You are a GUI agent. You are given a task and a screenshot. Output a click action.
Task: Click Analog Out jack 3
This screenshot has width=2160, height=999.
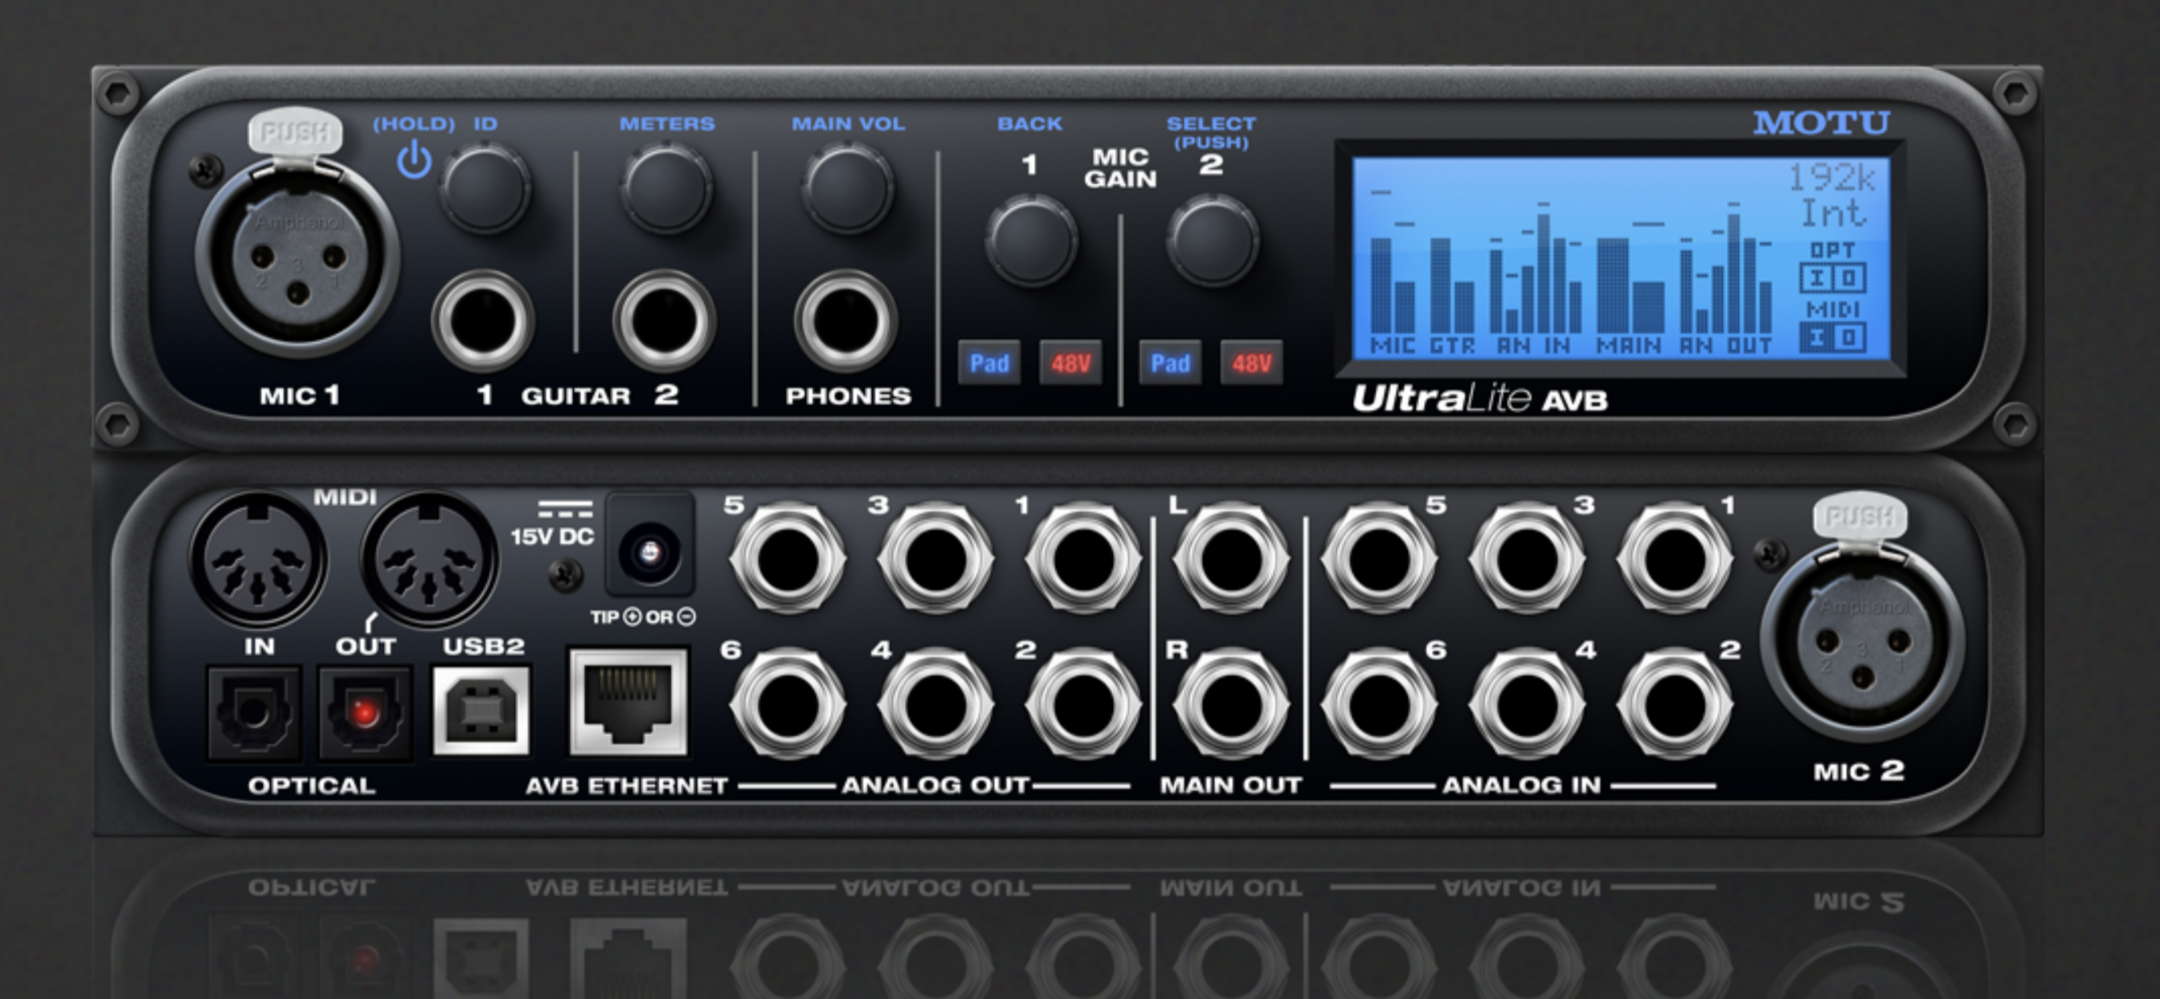pos(935,559)
